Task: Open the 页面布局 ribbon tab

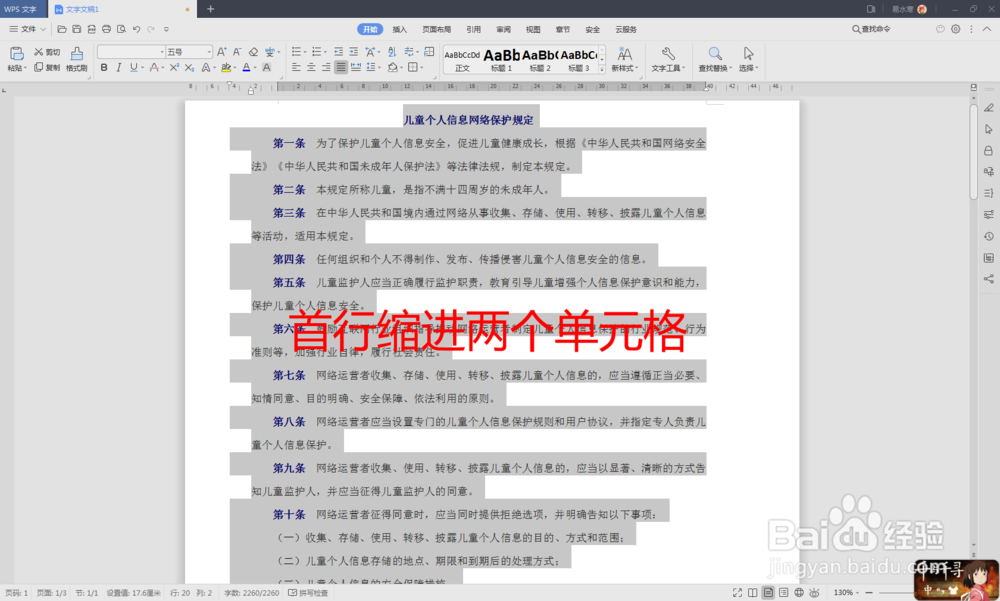Action: [x=437, y=29]
